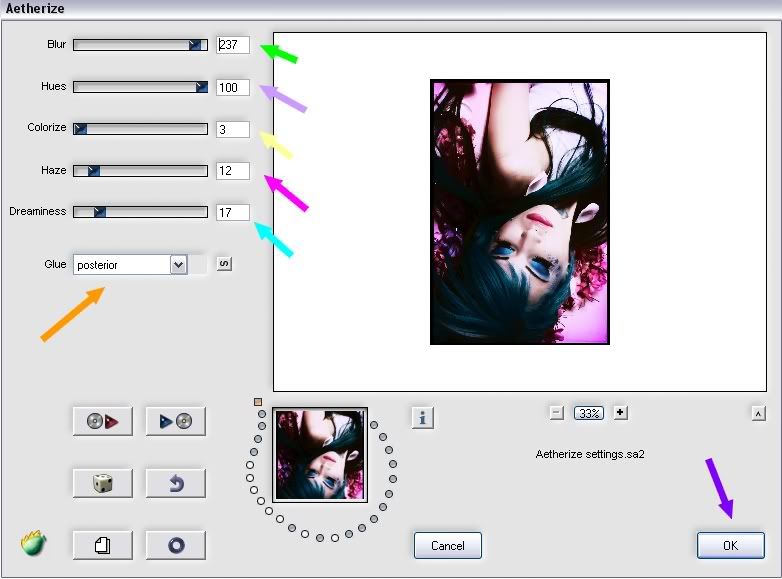Click the small preview thumbnail in the ring
Image resolution: width=782 pixels, height=579 pixels.
tap(320, 455)
